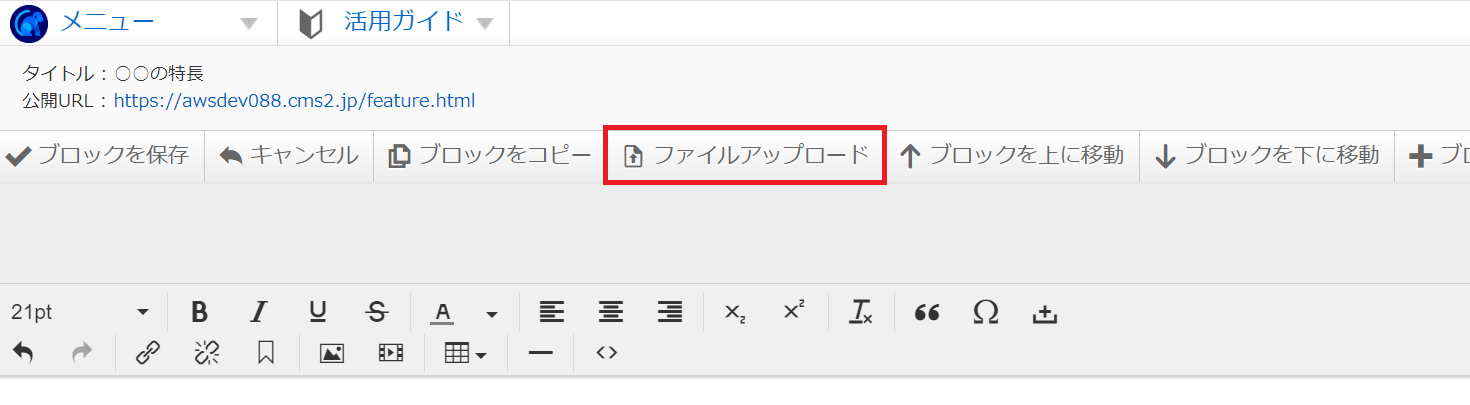
Task: Underline the selected text
Action: tap(318, 313)
